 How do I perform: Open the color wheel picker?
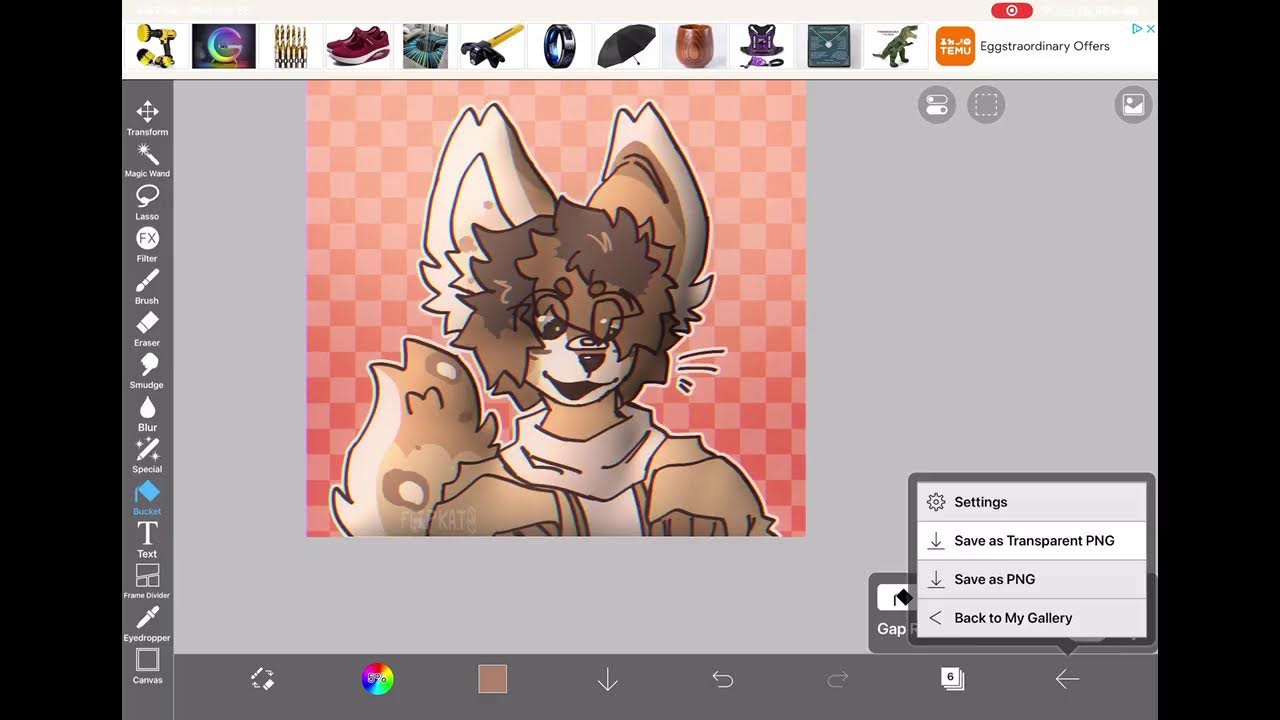point(377,679)
